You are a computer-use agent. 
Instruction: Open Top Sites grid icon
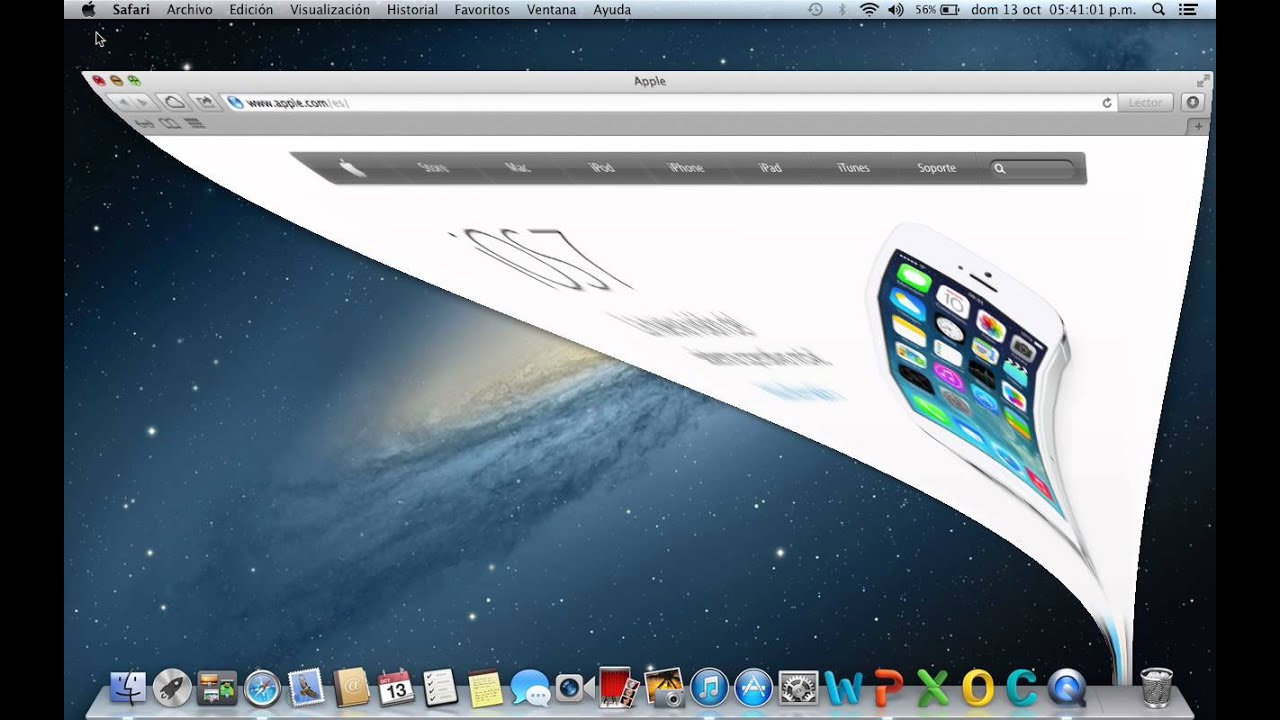coord(195,124)
